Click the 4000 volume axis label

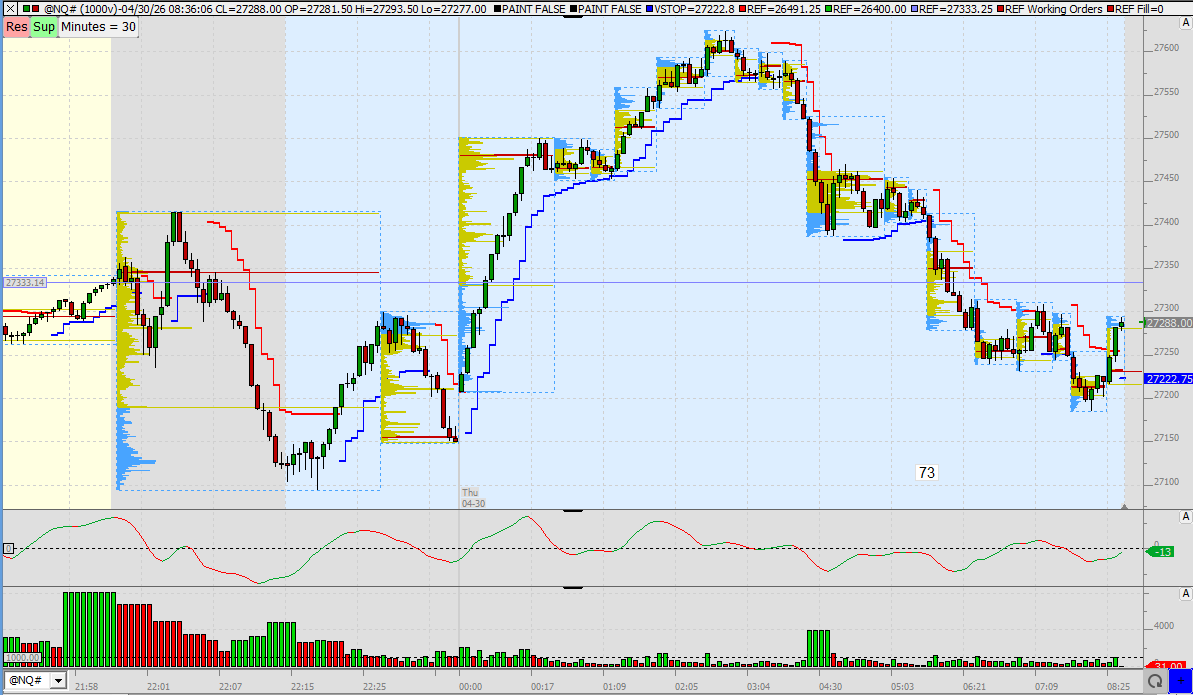[1164, 626]
